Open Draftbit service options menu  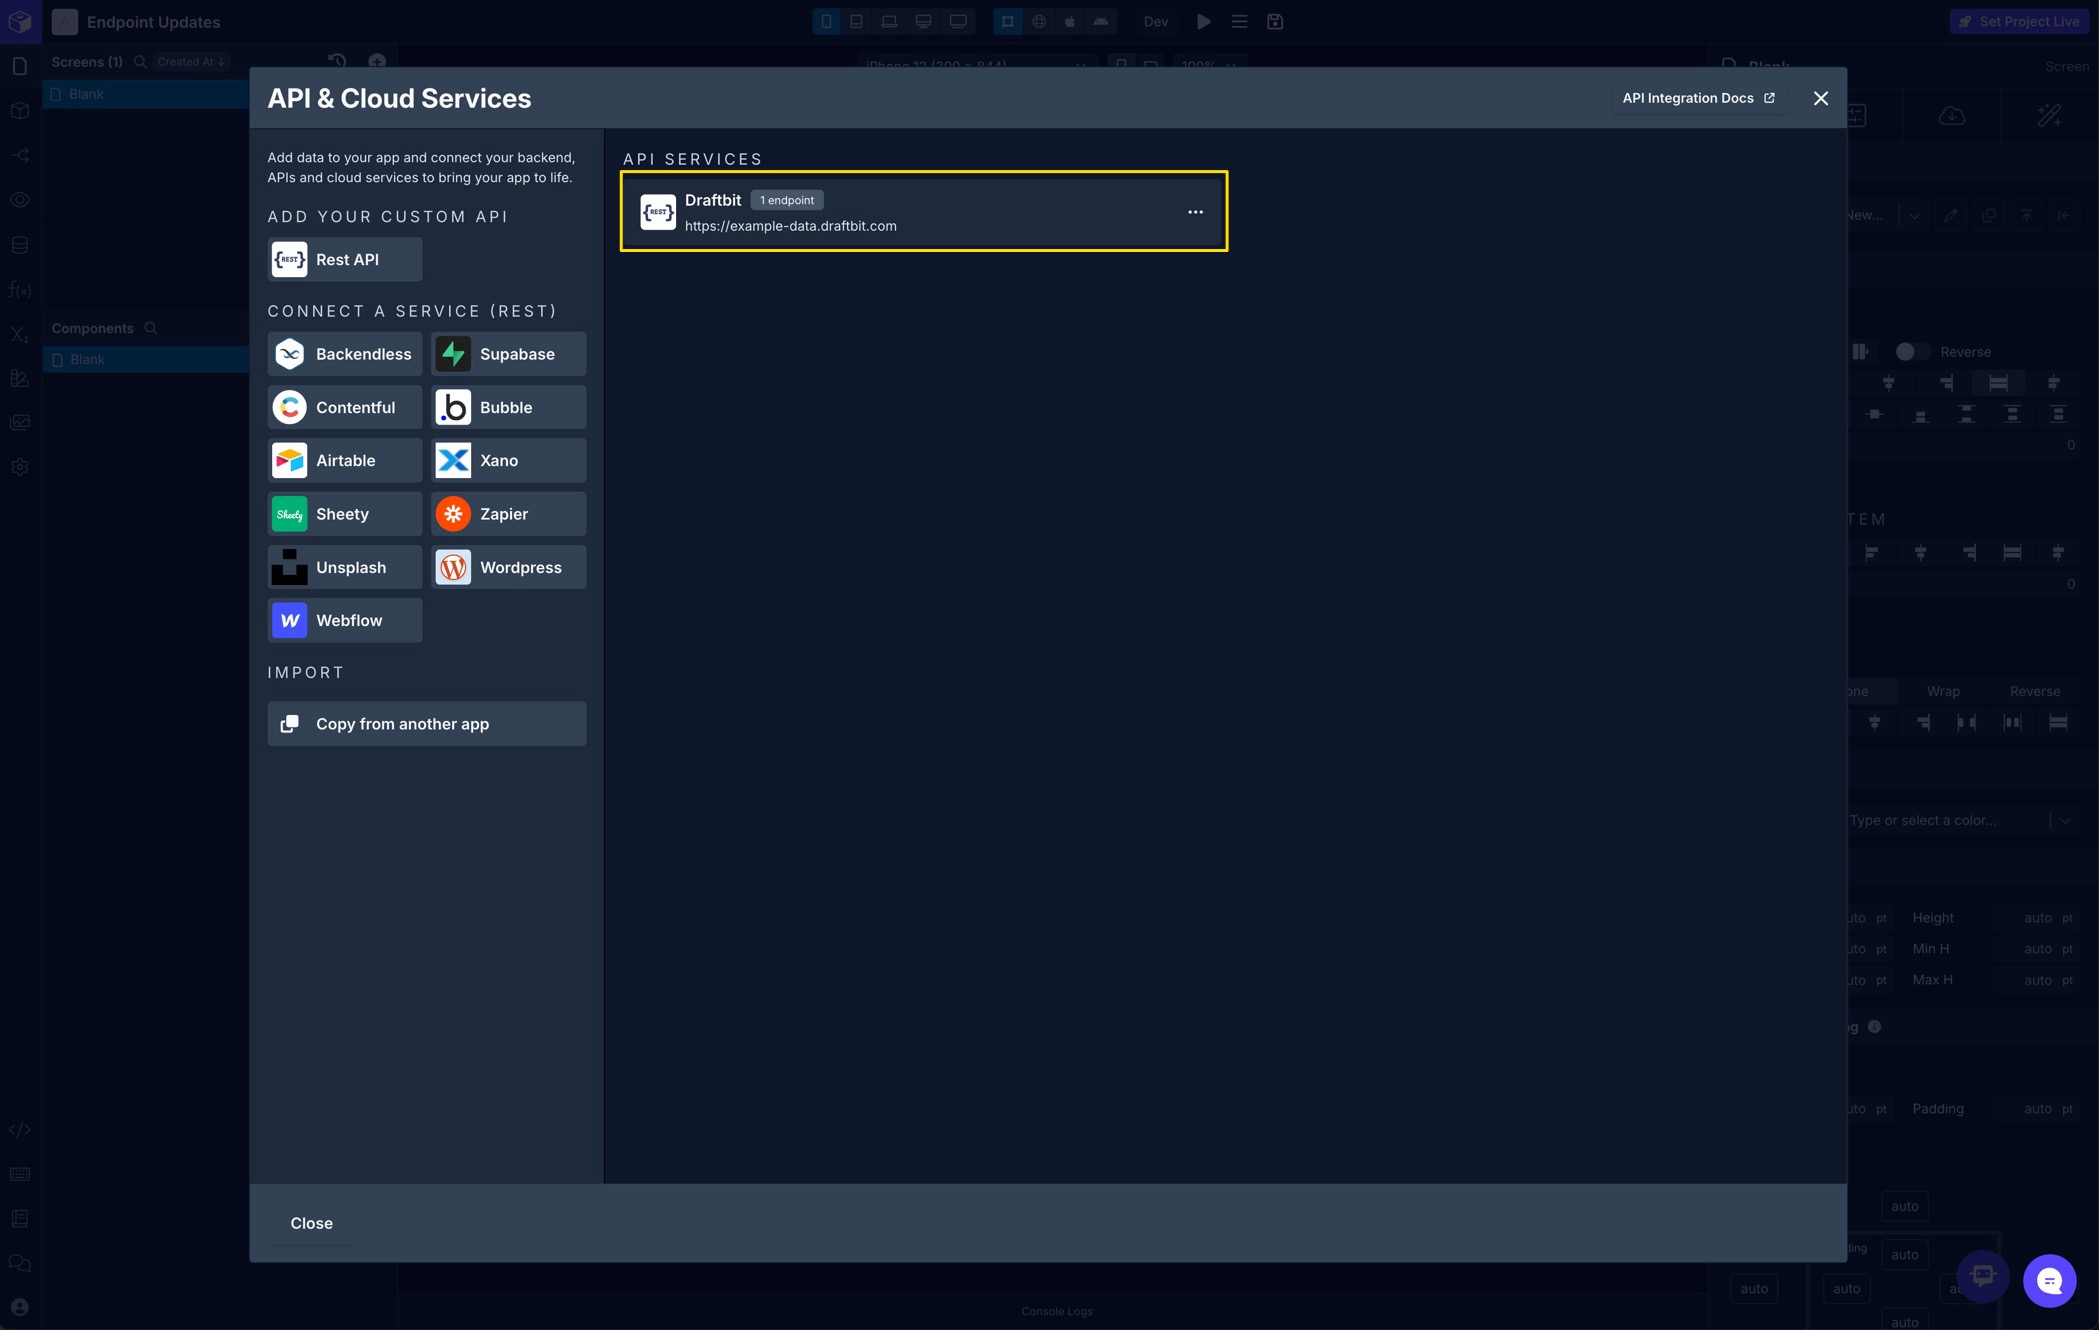1195,212
